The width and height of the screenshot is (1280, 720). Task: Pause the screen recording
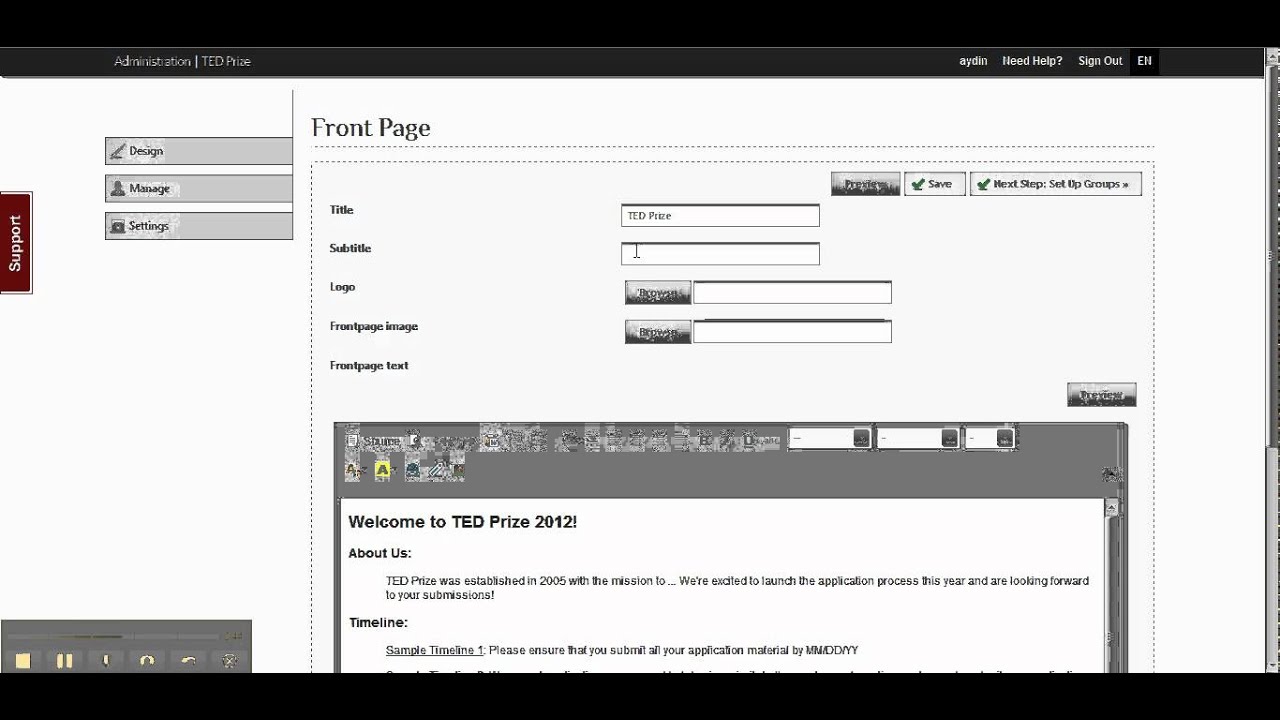pyautogui.click(x=64, y=660)
